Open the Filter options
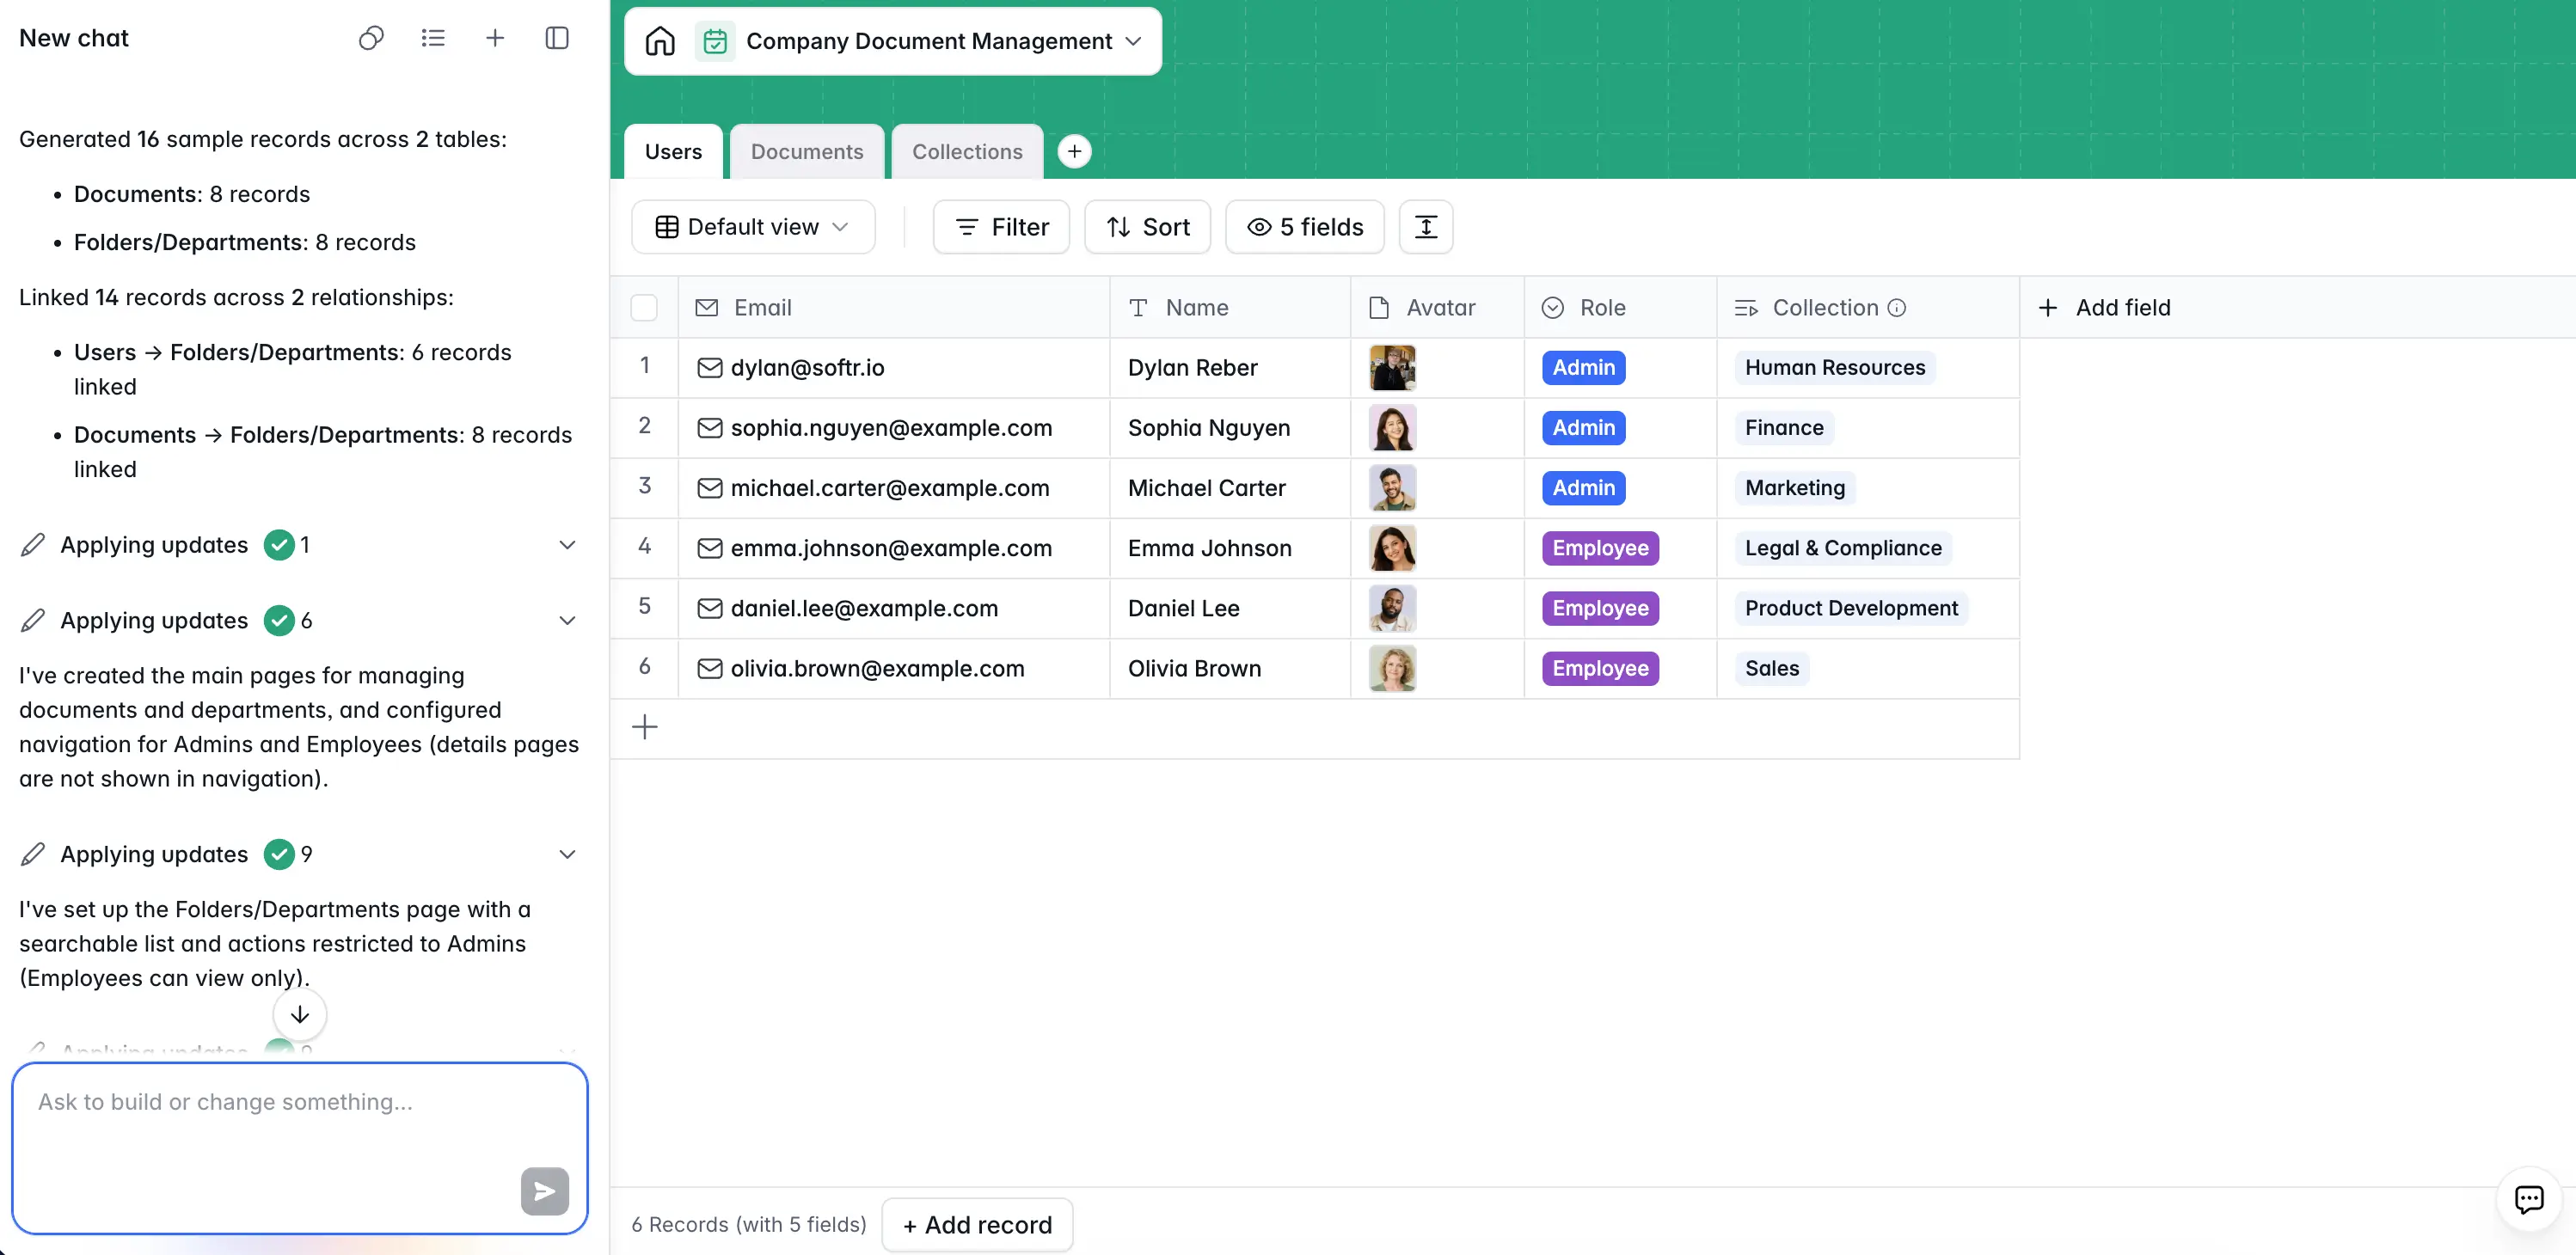The width and height of the screenshot is (2576, 1255). point(1001,227)
